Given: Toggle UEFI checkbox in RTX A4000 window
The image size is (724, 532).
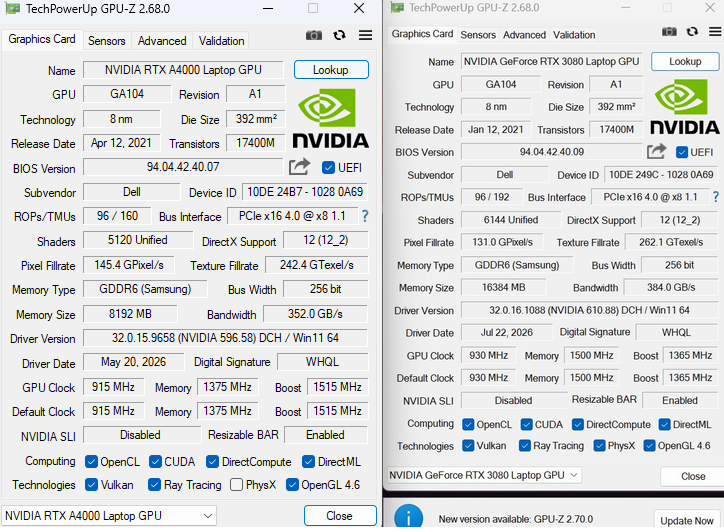Looking at the screenshot, I should coord(328,168).
